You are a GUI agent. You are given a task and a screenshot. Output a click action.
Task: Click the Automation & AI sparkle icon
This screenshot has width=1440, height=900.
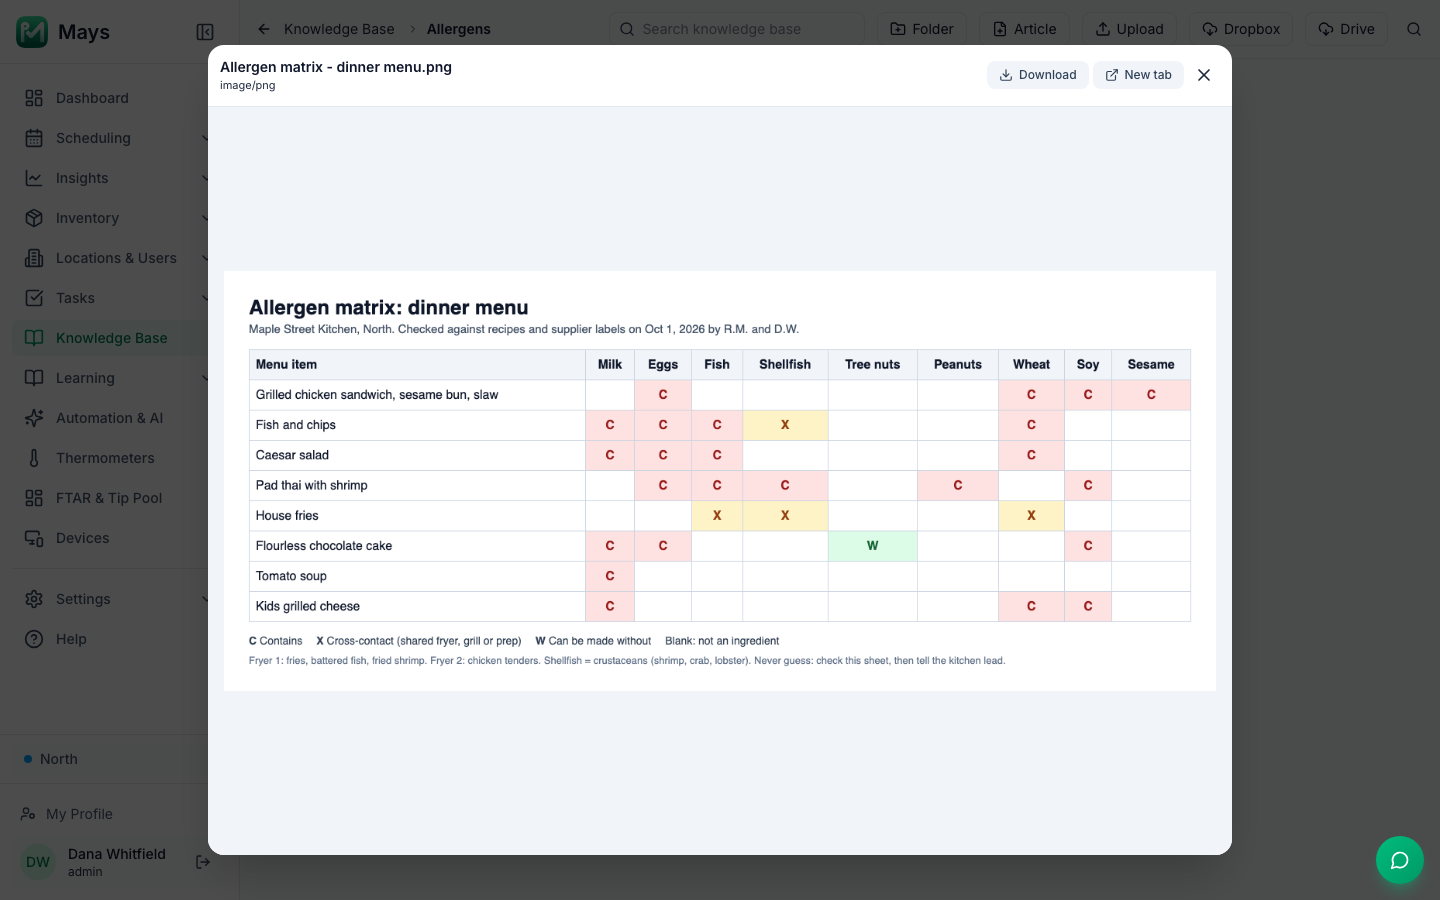34,418
